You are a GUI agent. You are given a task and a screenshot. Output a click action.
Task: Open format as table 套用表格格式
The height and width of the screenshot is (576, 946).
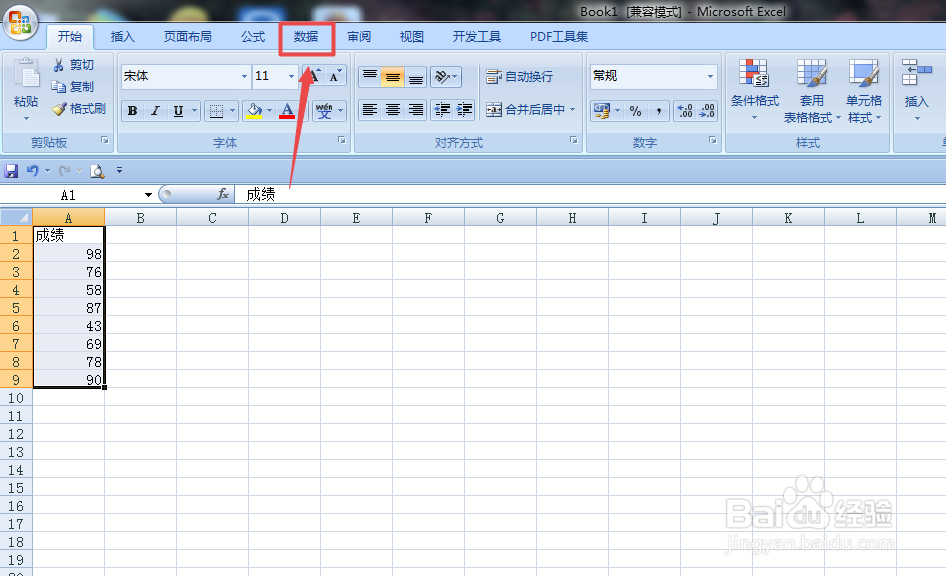(811, 90)
